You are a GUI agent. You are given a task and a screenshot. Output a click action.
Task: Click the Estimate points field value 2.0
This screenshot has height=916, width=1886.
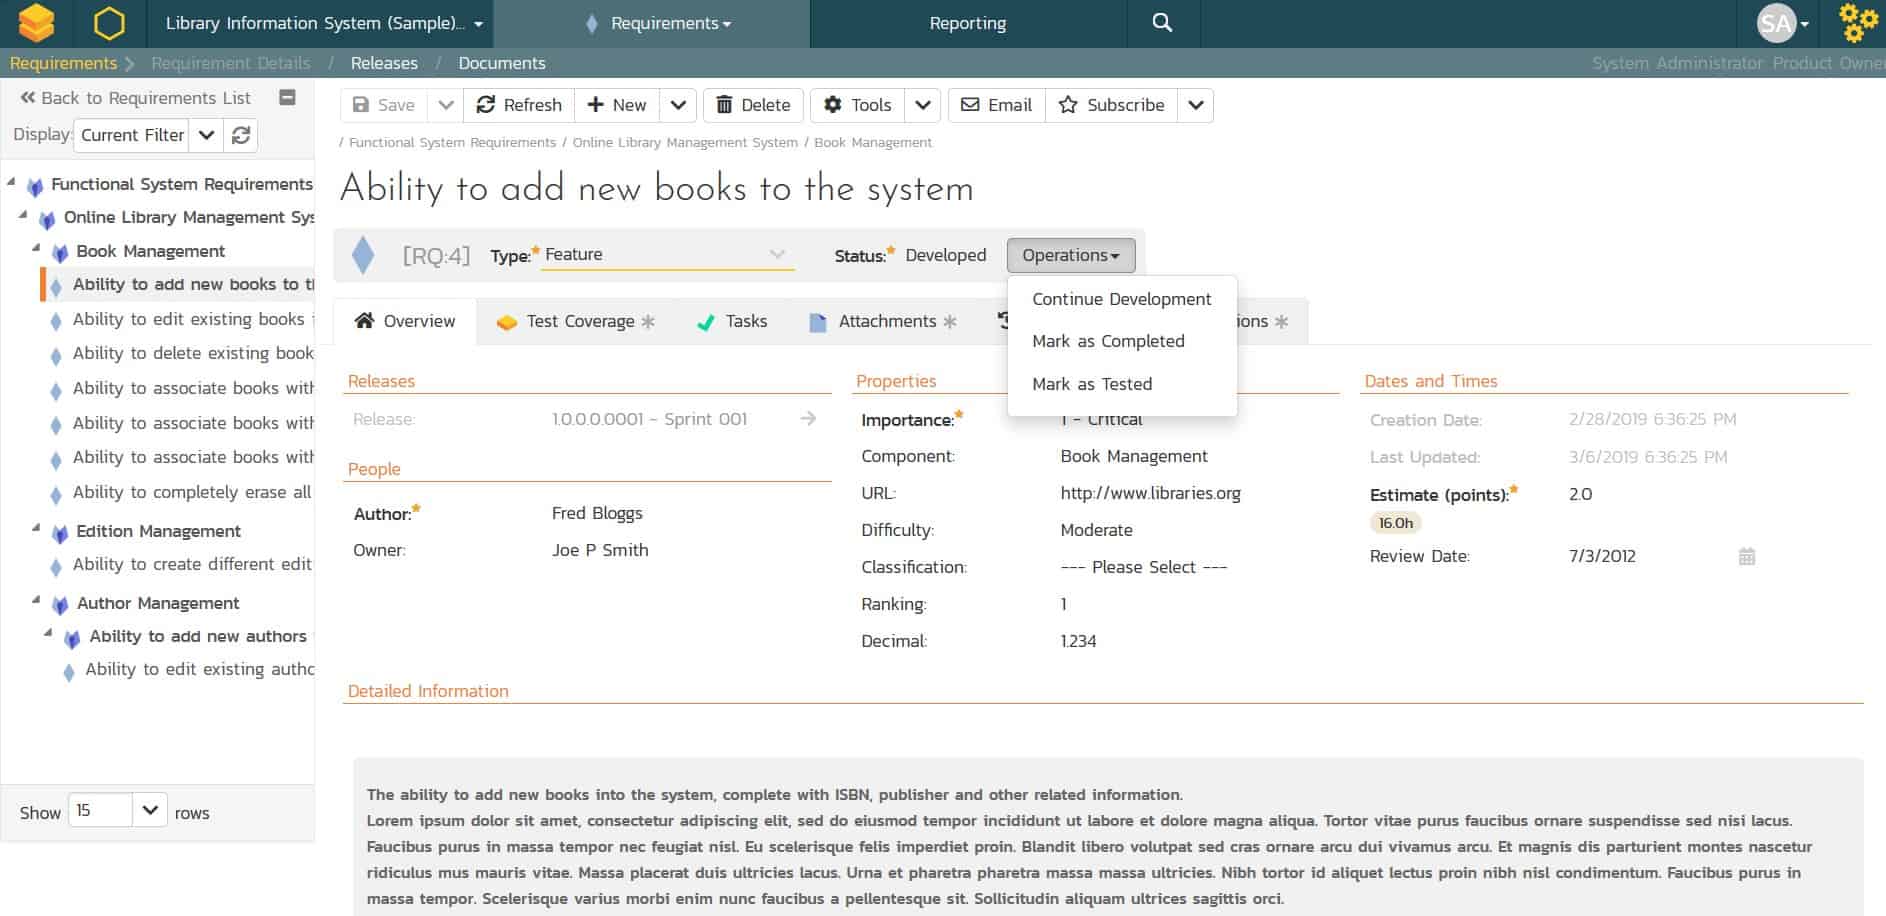coord(1581,494)
